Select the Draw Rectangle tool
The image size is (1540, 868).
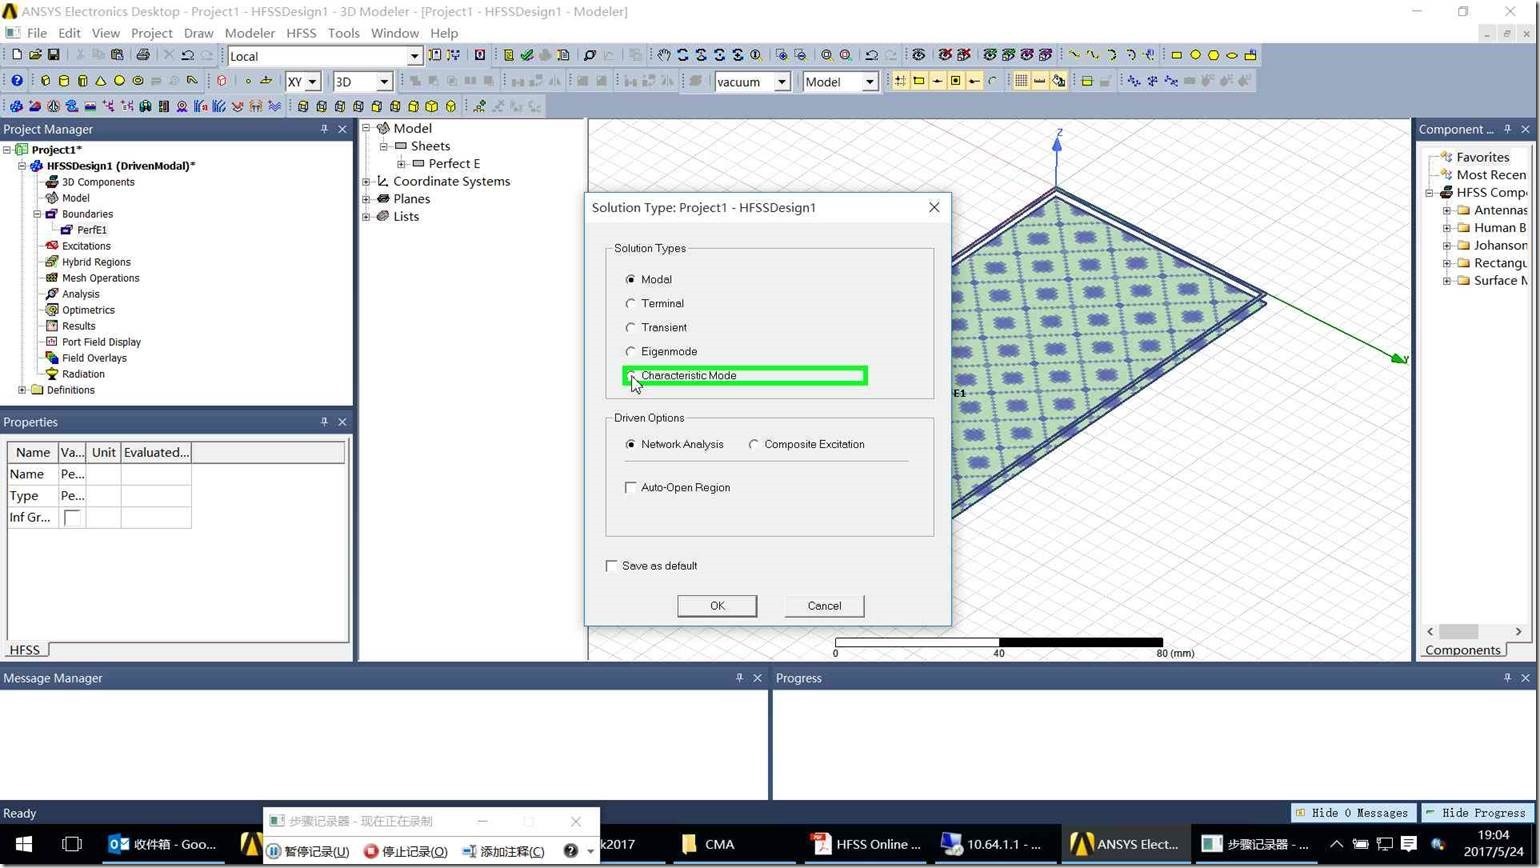[1176, 55]
